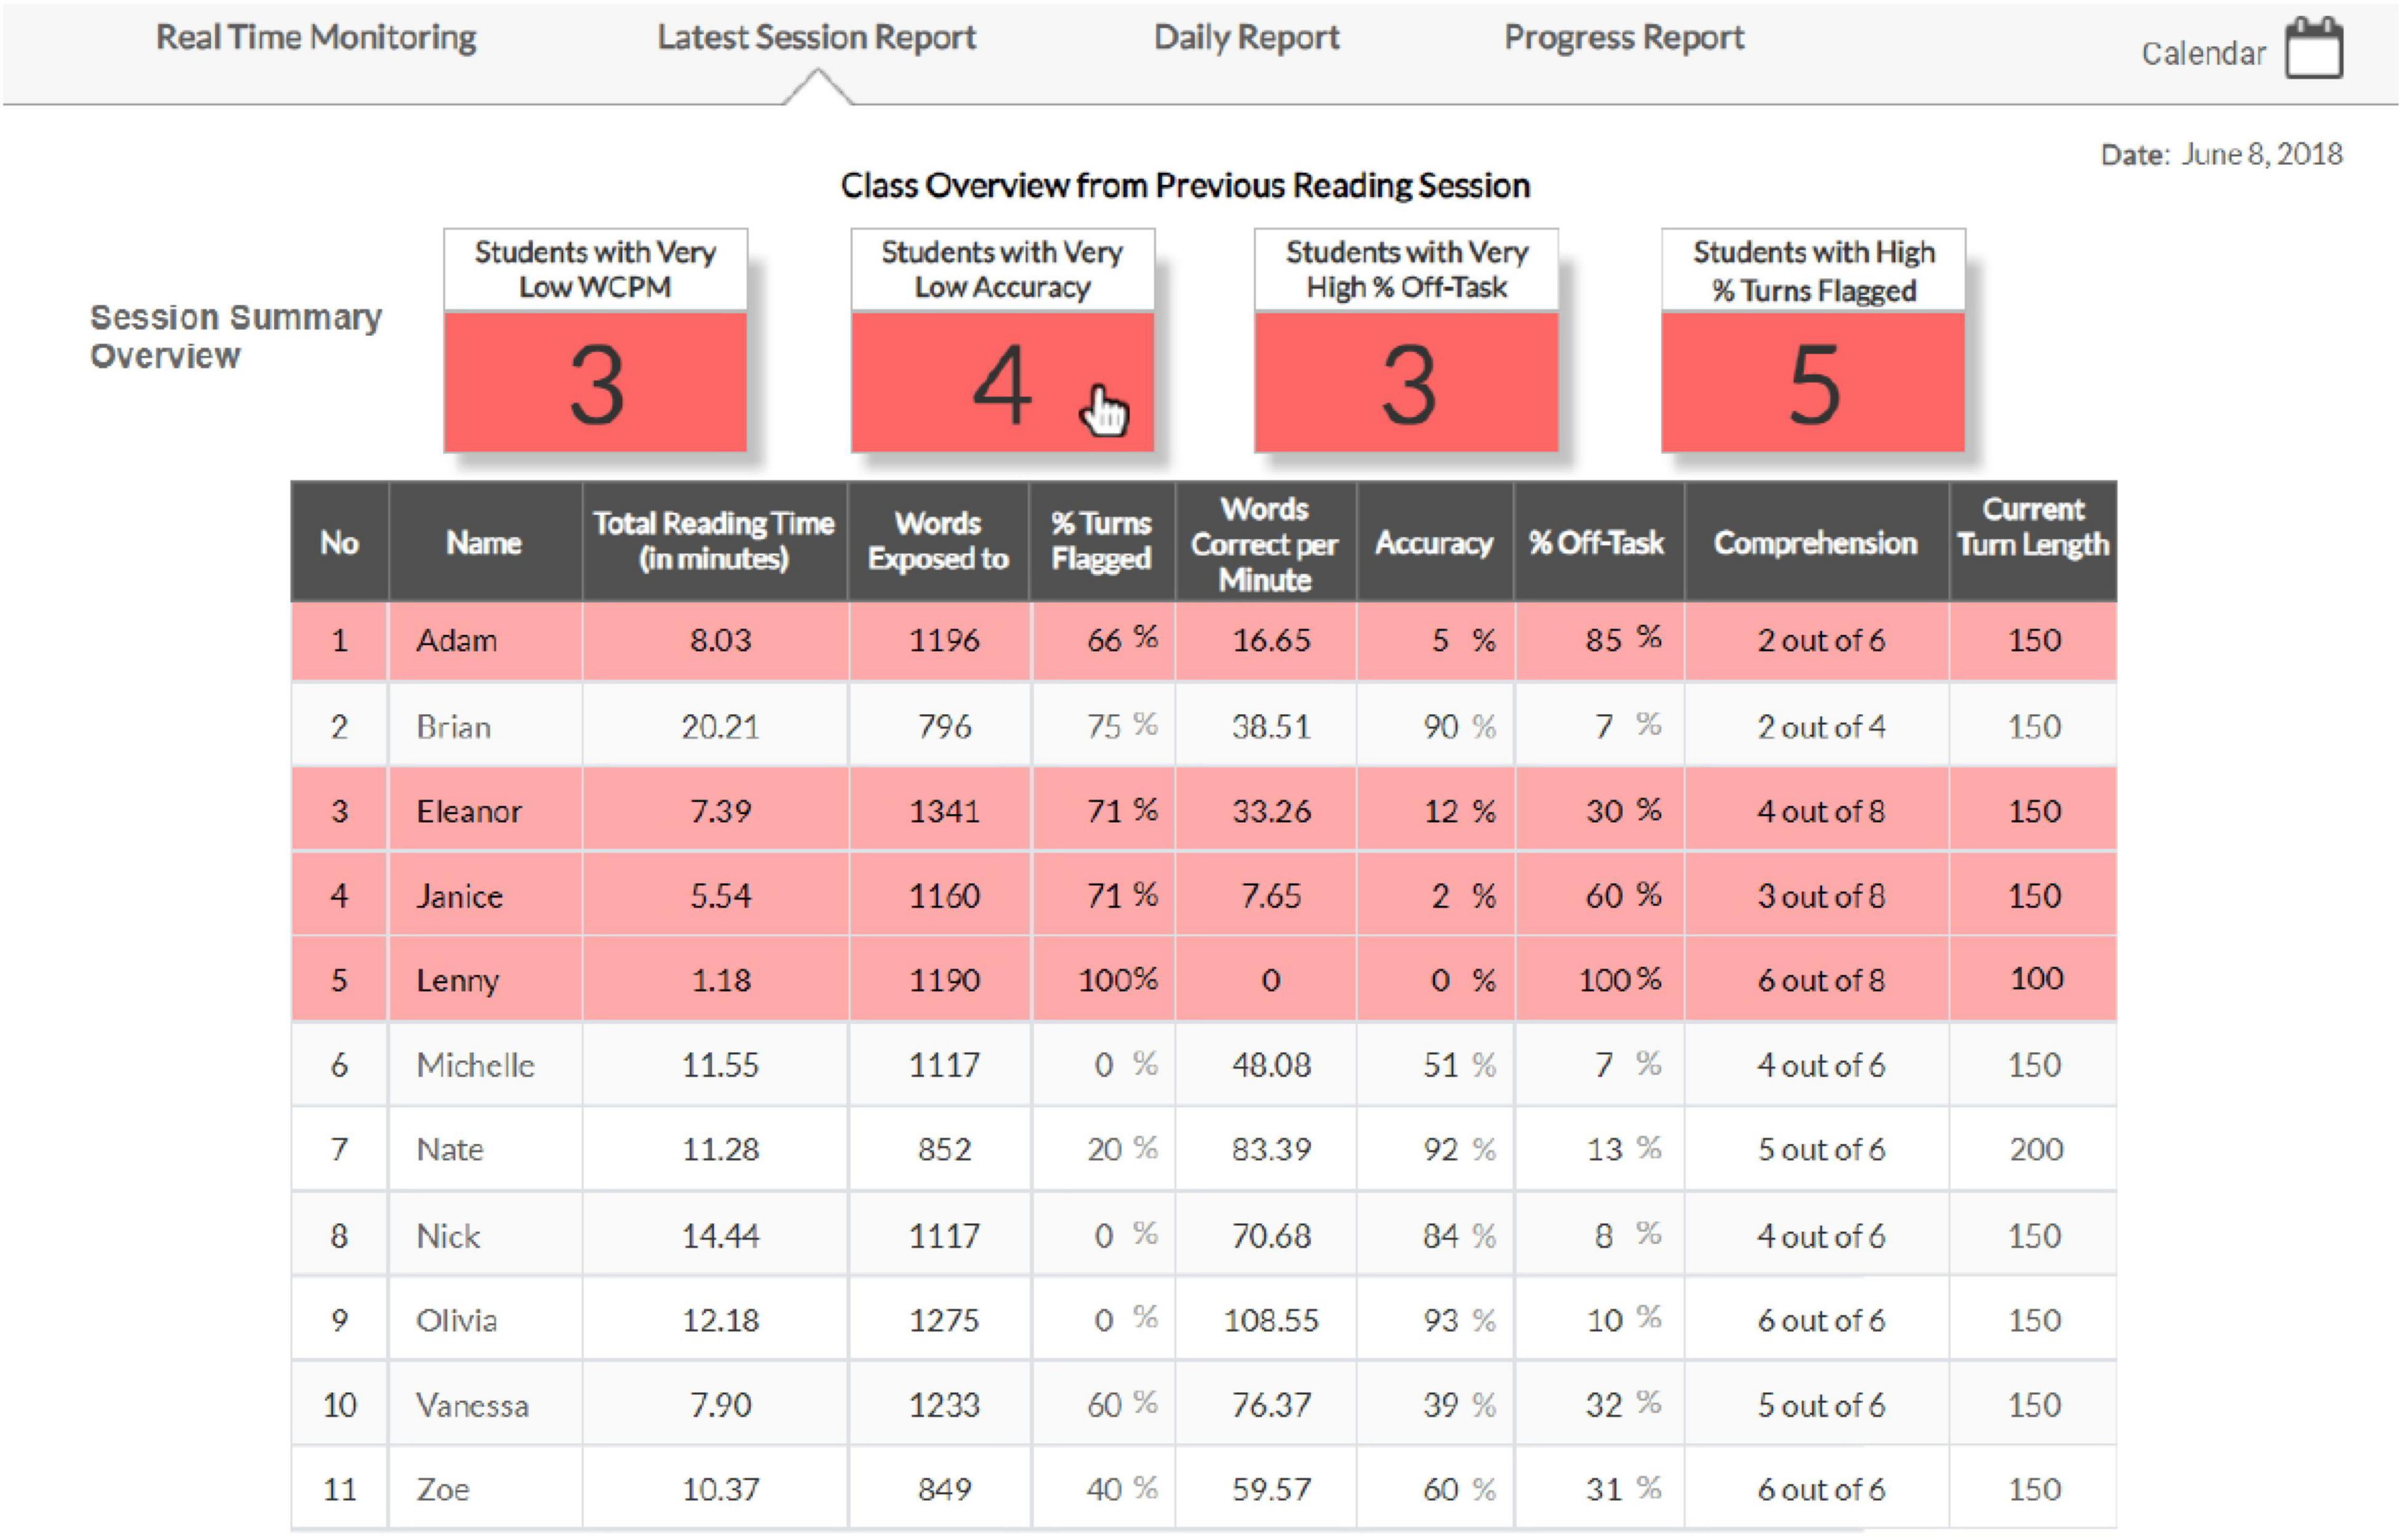Viewport: 2402px width, 1540px height.
Task: Click the Very Low WCPM summary card
Action: [595, 340]
